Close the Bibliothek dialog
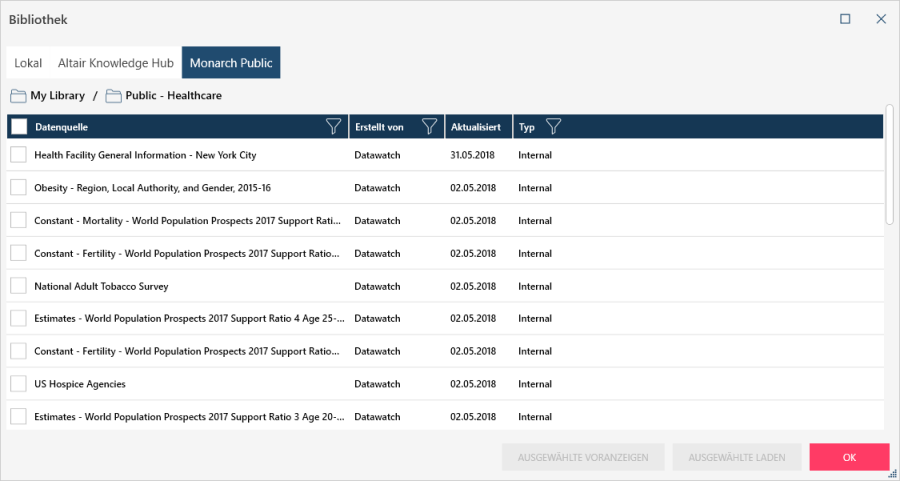 tap(881, 19)
